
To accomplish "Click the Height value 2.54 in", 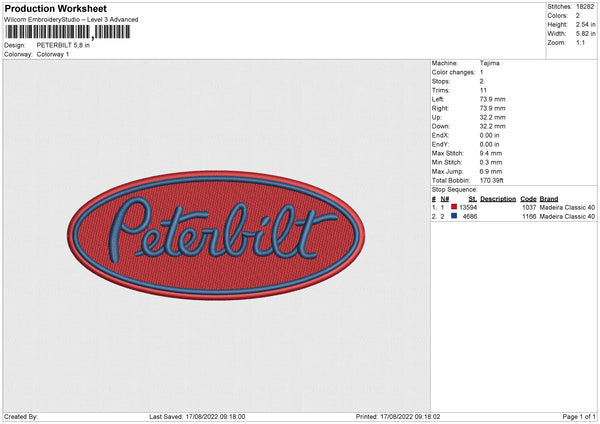I will (x=585, y=24).
